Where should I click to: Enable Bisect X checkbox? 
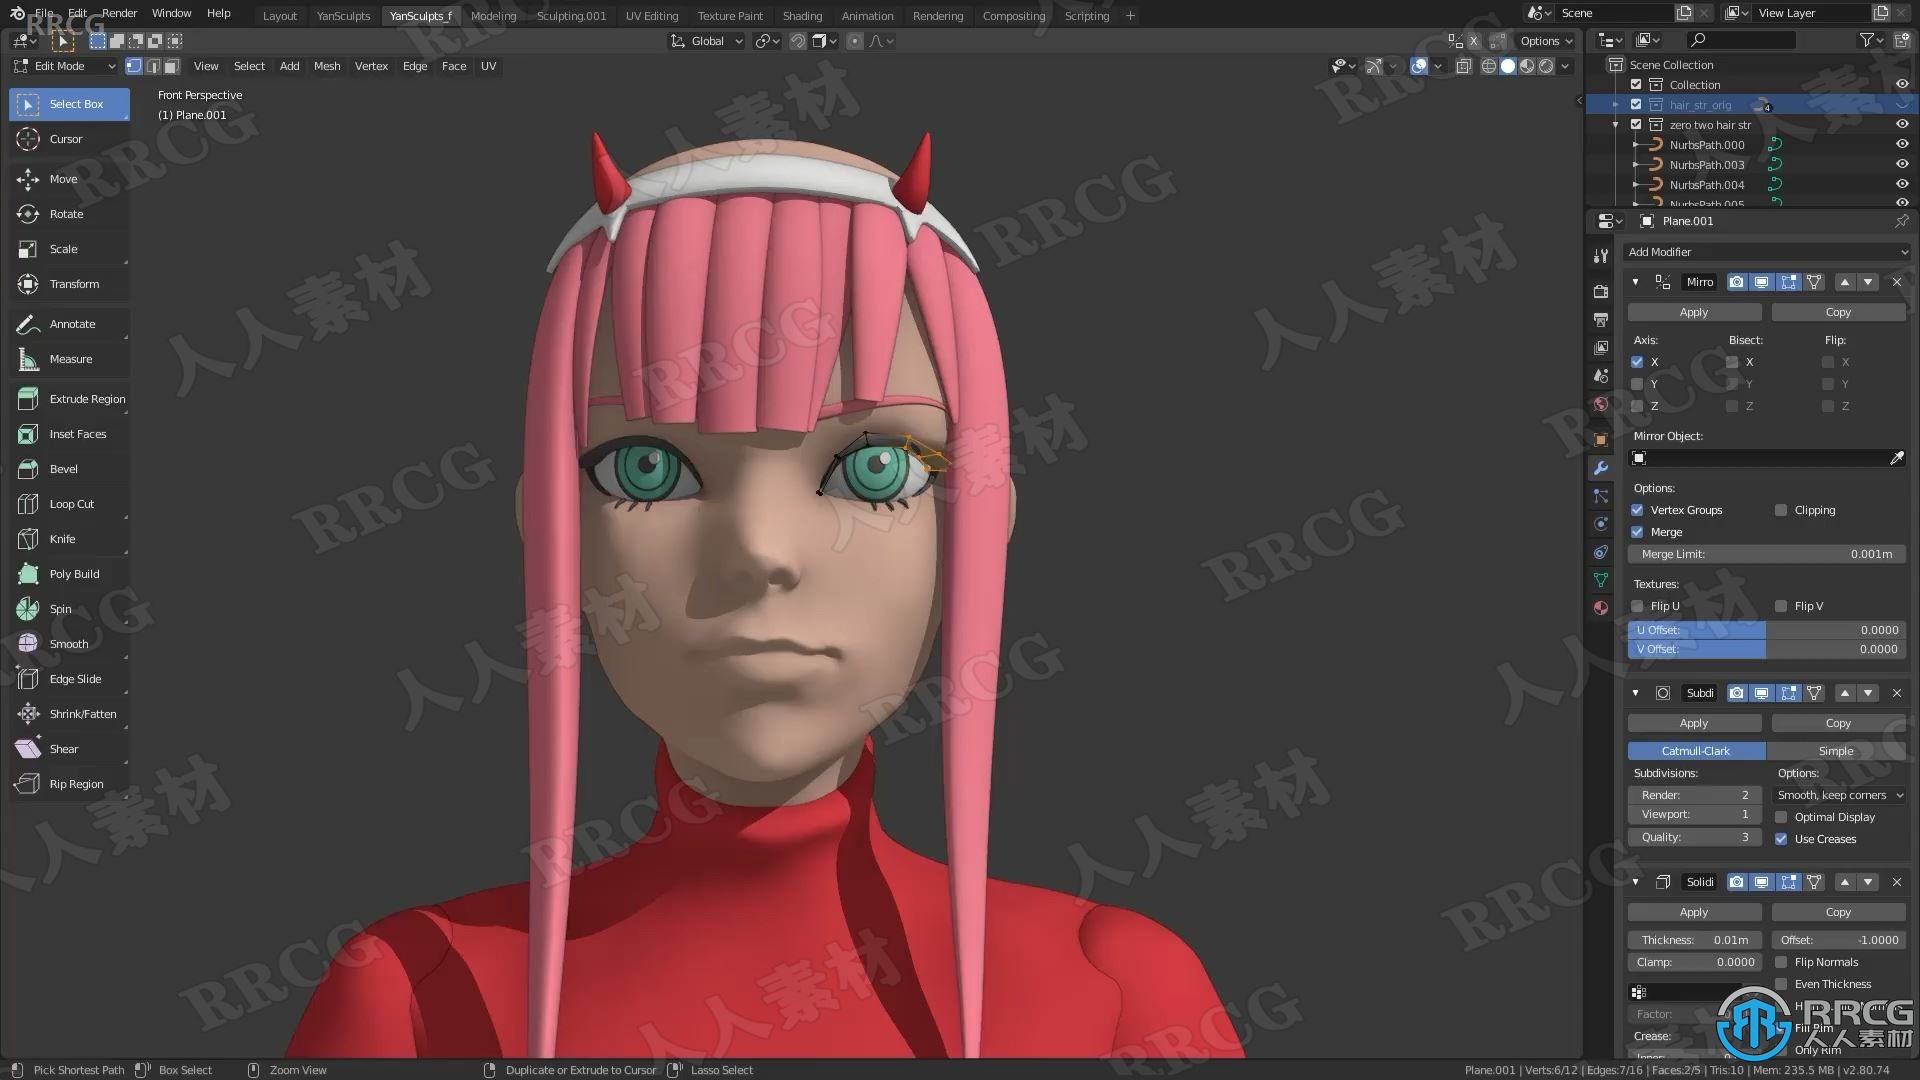point(1732,362)
